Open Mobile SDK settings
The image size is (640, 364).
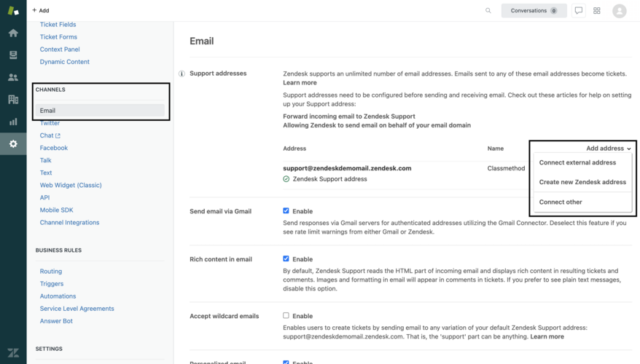point(56,210)
